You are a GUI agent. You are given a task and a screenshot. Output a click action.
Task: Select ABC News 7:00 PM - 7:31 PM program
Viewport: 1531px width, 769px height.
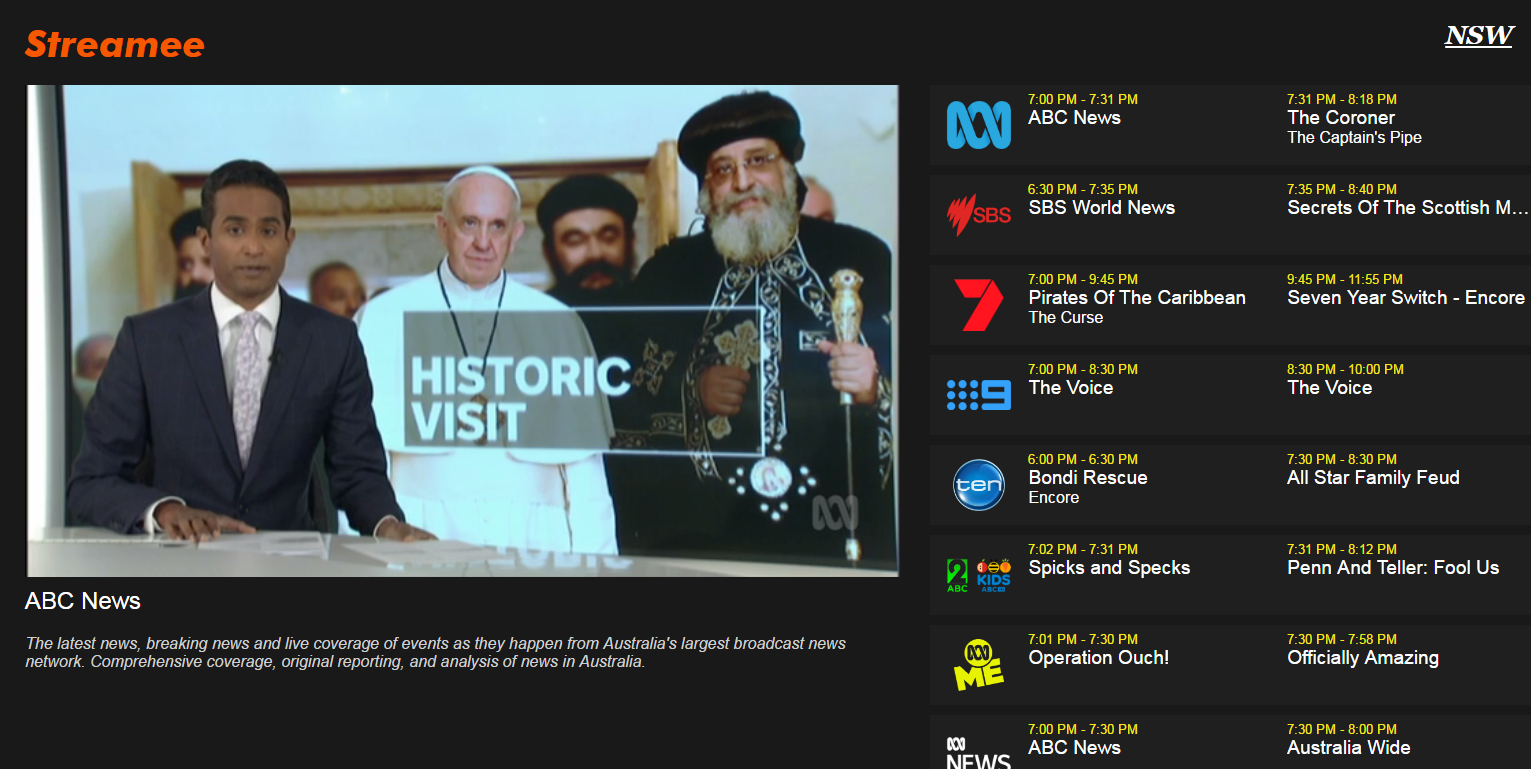tap(1074, 118)
